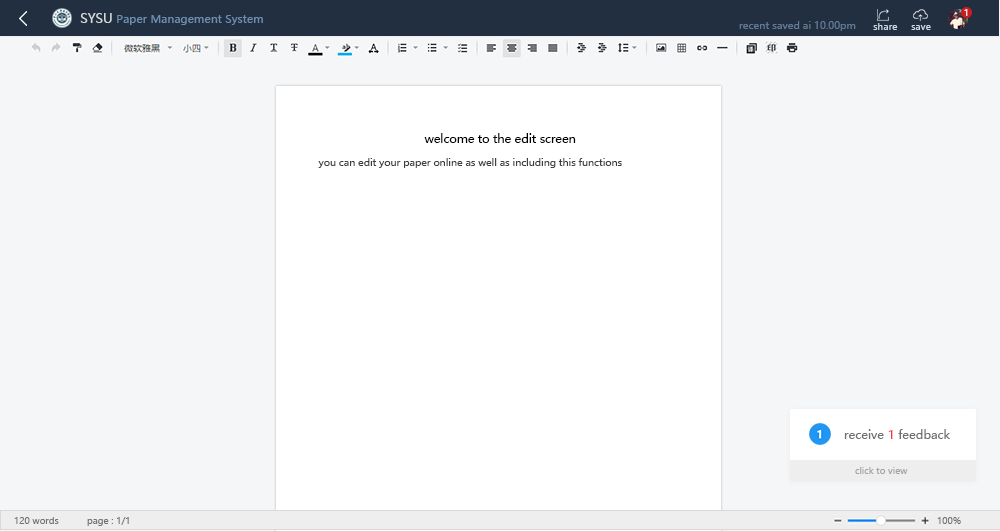Insert a table
This screenshot has width=1000, height=531.
coord(682,48)
